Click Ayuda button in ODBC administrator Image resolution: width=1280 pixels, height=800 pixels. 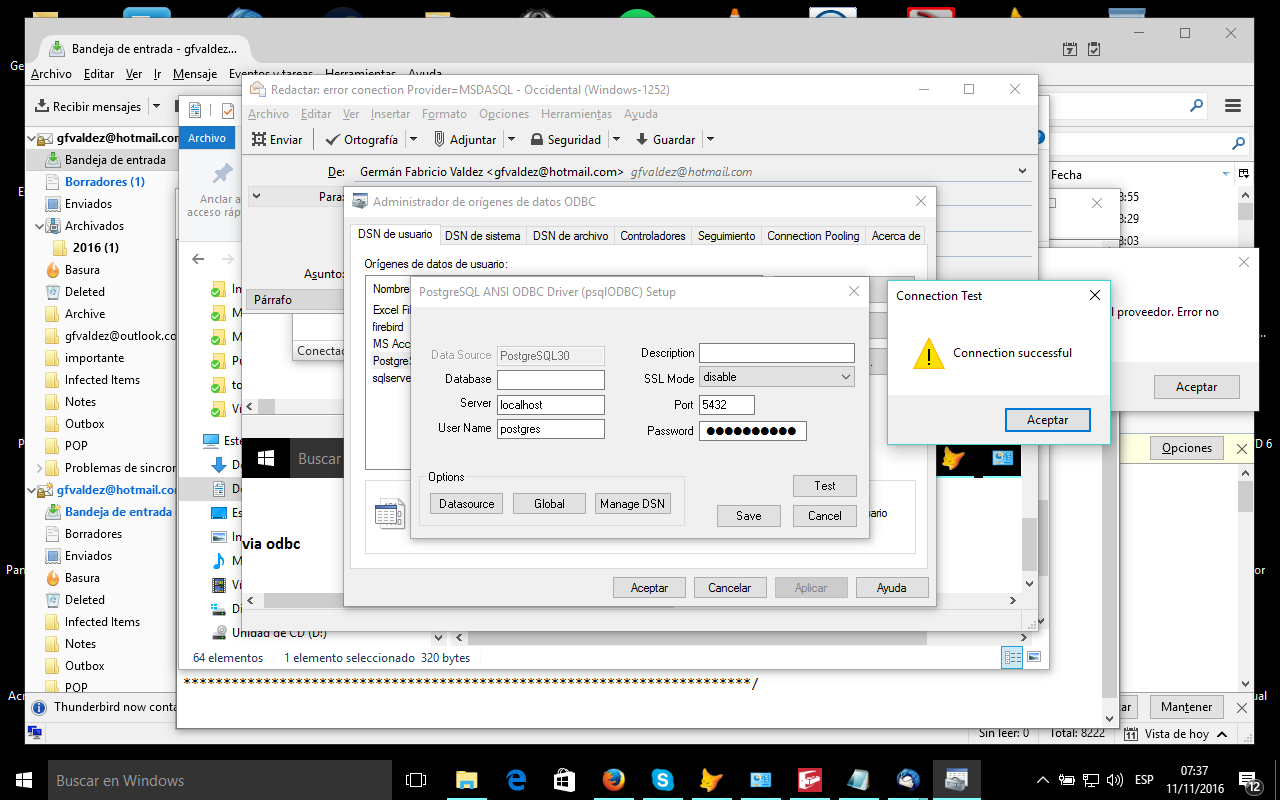tap(891, 588)
